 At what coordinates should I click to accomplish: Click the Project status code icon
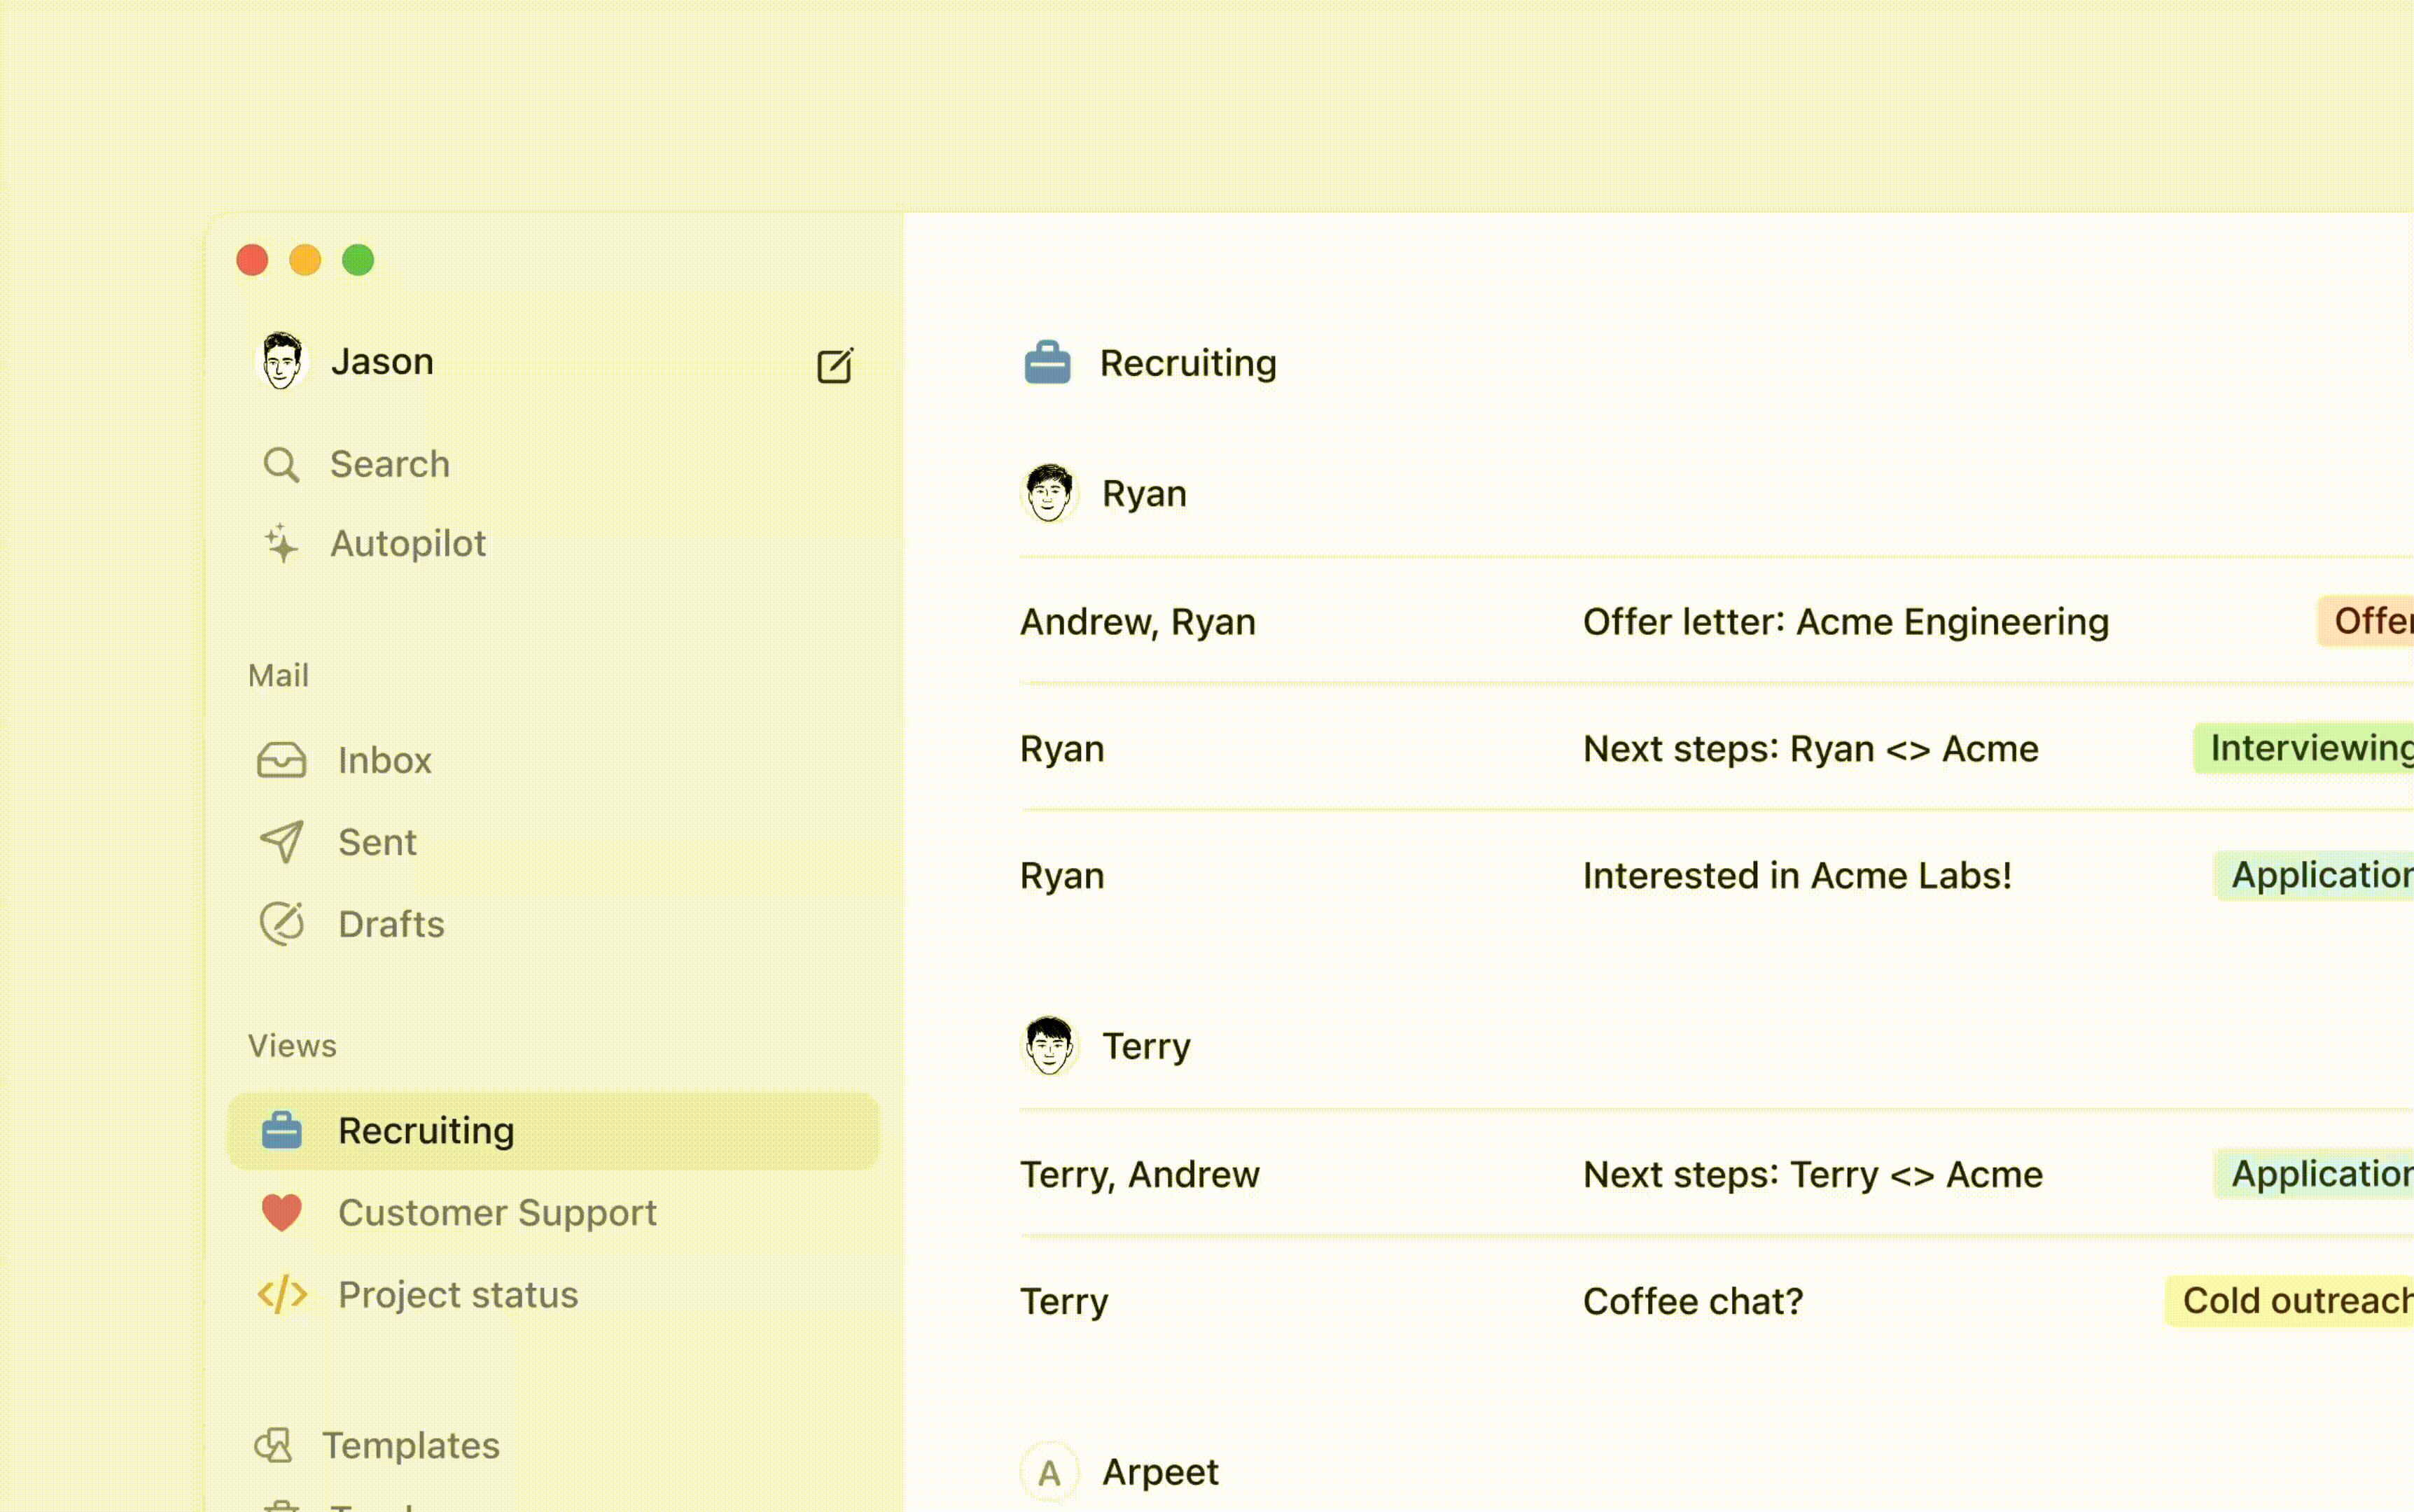(x=281, y=1294)
